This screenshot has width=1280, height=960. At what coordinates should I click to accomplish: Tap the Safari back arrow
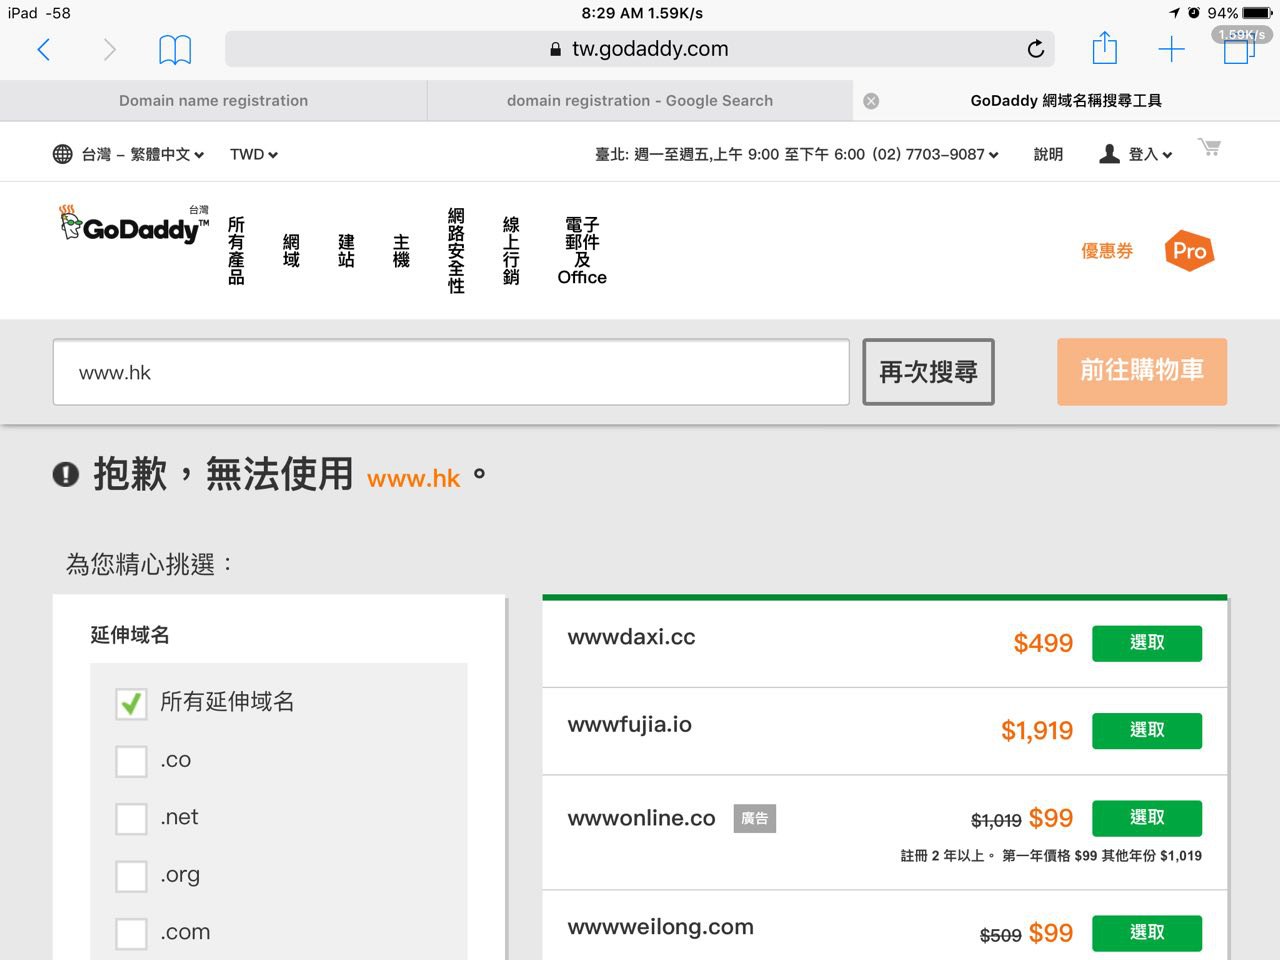tap(43, 49)
